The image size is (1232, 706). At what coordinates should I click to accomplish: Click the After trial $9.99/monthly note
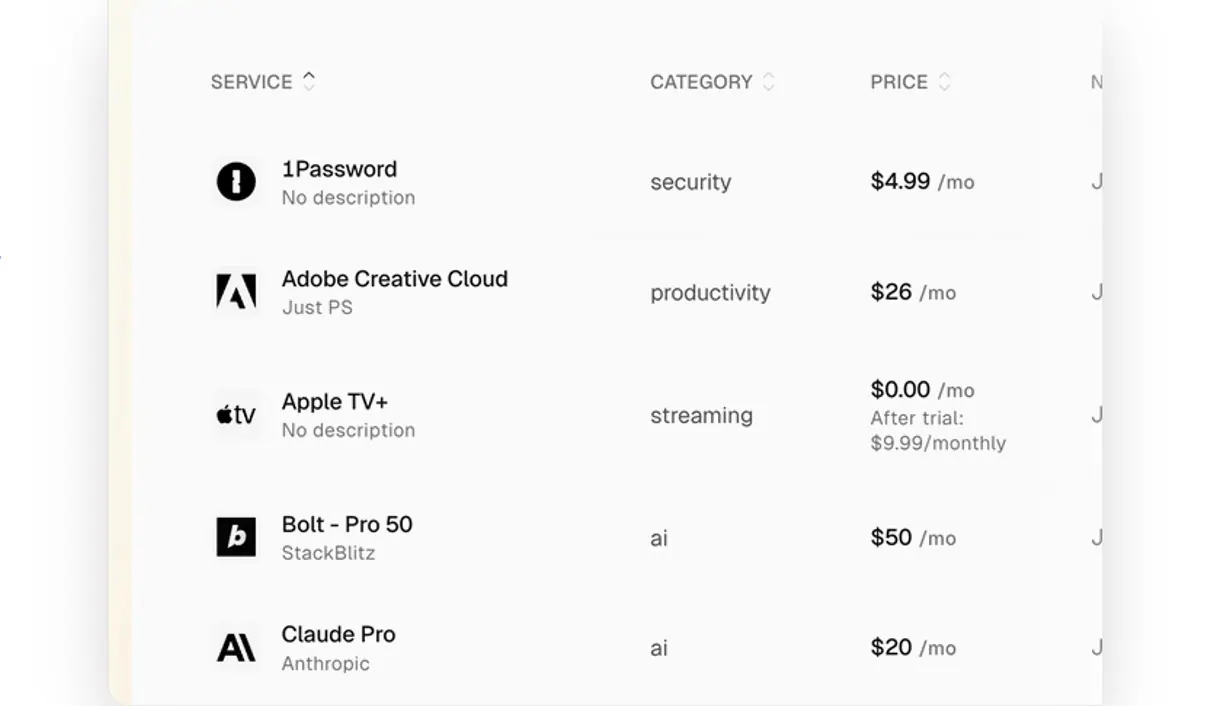938,431
